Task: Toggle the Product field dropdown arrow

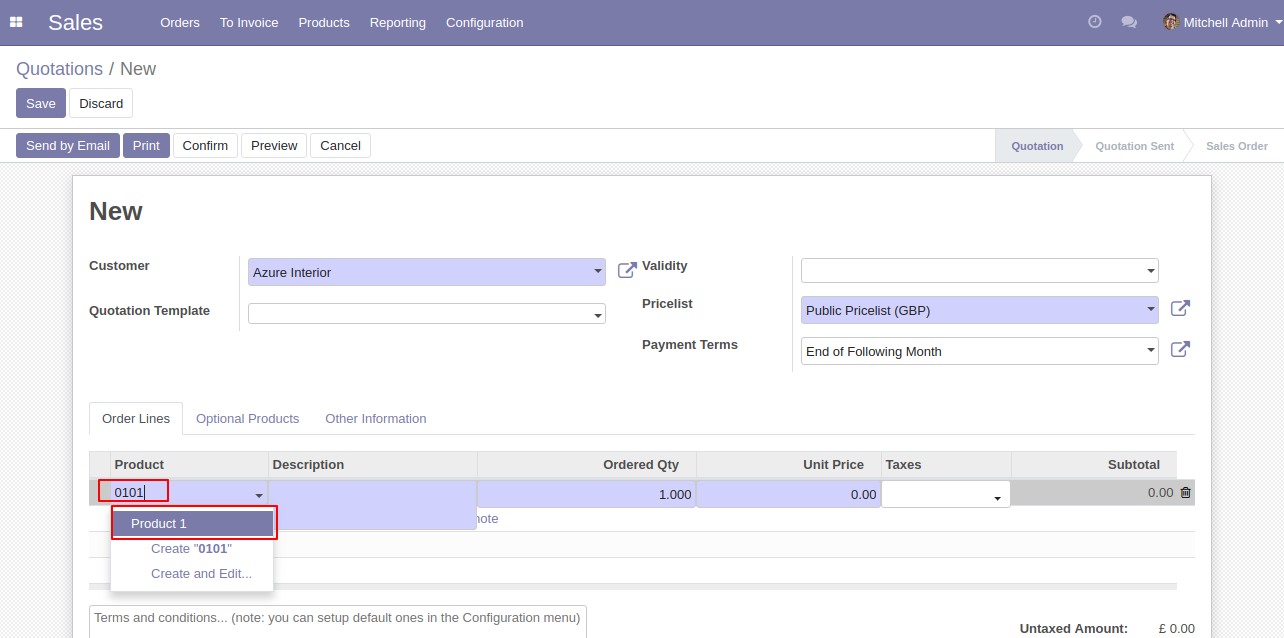Action: coord(259,495)
